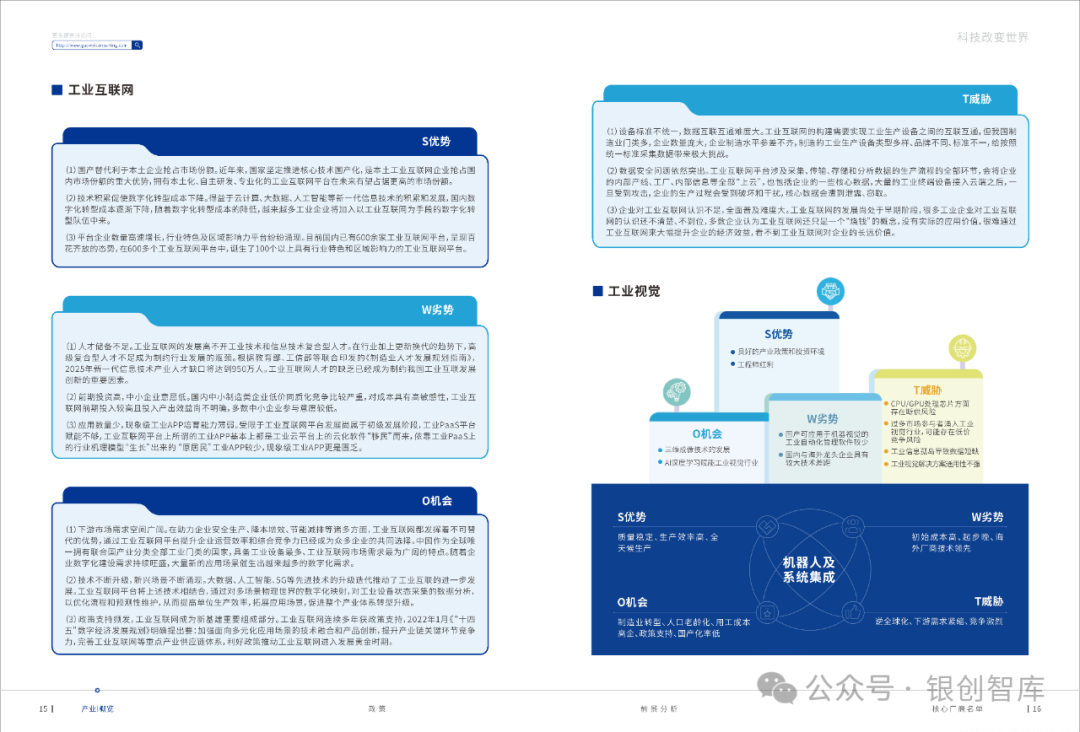Click the yellow helmet icon above the T威胁 card
The height and width of the screenshot is (732, 1080).
pyautogui.click(x=962, y=348)
